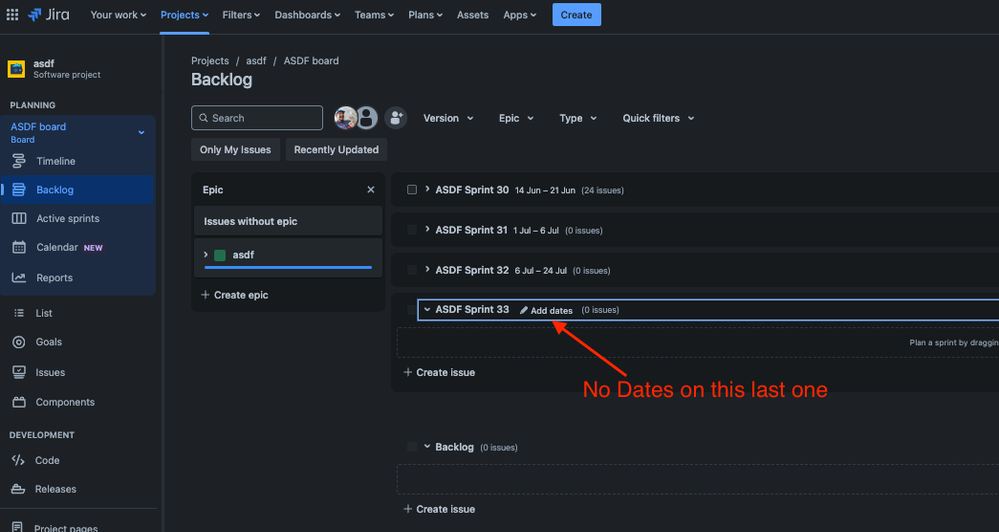
Task: Click Create issue under Backlog
Action: [x=439, y=509]
